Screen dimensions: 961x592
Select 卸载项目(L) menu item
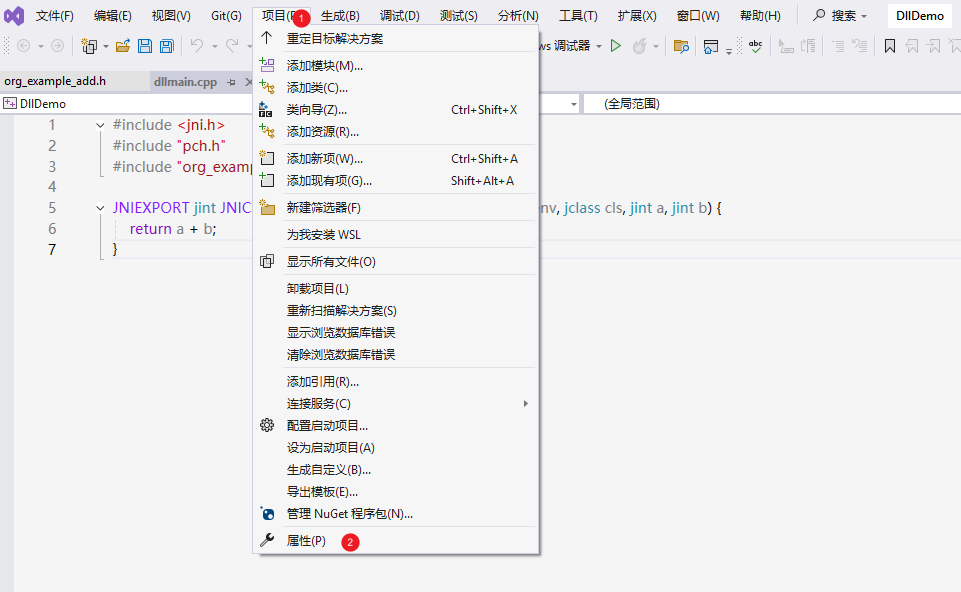395,289
